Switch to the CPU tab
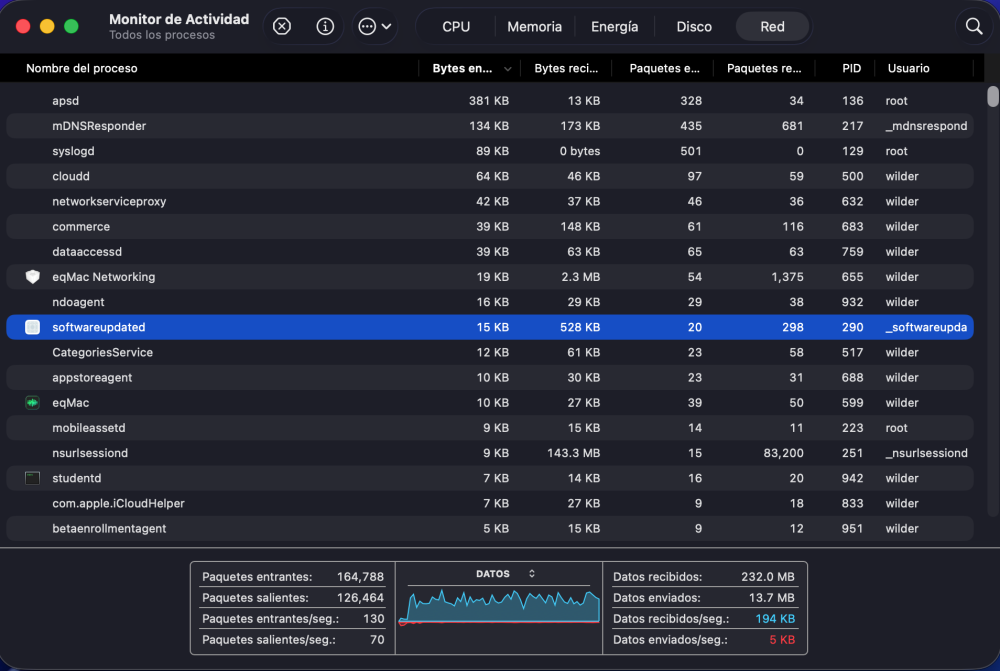This screenshot has height=671, width=1000. [456, 27]
